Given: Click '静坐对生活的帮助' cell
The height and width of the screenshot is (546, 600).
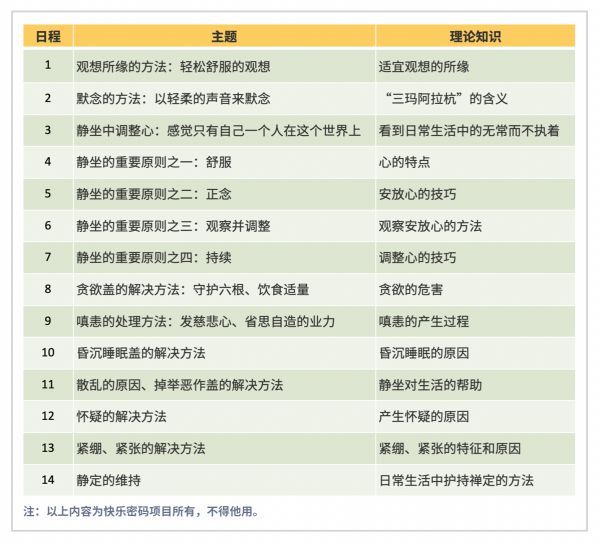Looking at the screenshot, I should tap(475, 385).
